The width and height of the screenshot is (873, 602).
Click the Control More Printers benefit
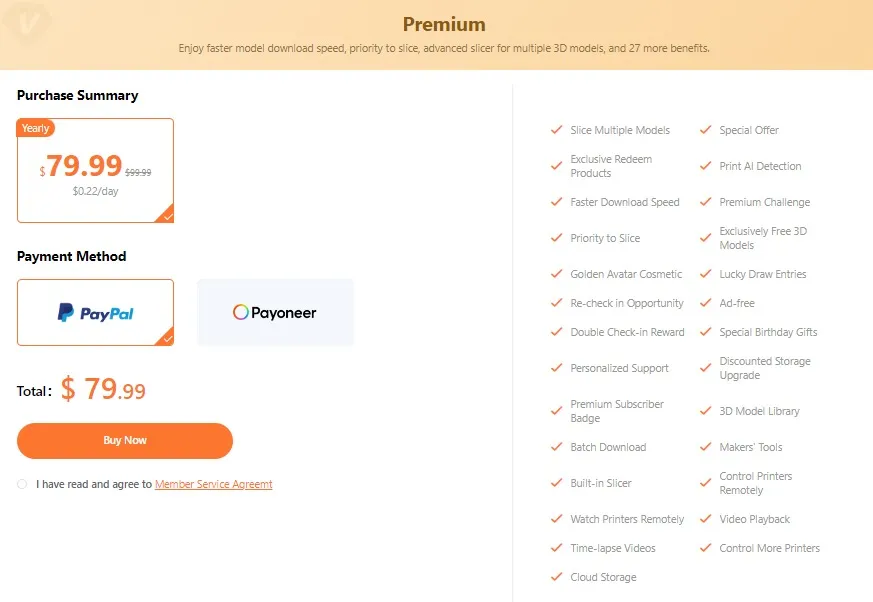coord(769,548)
